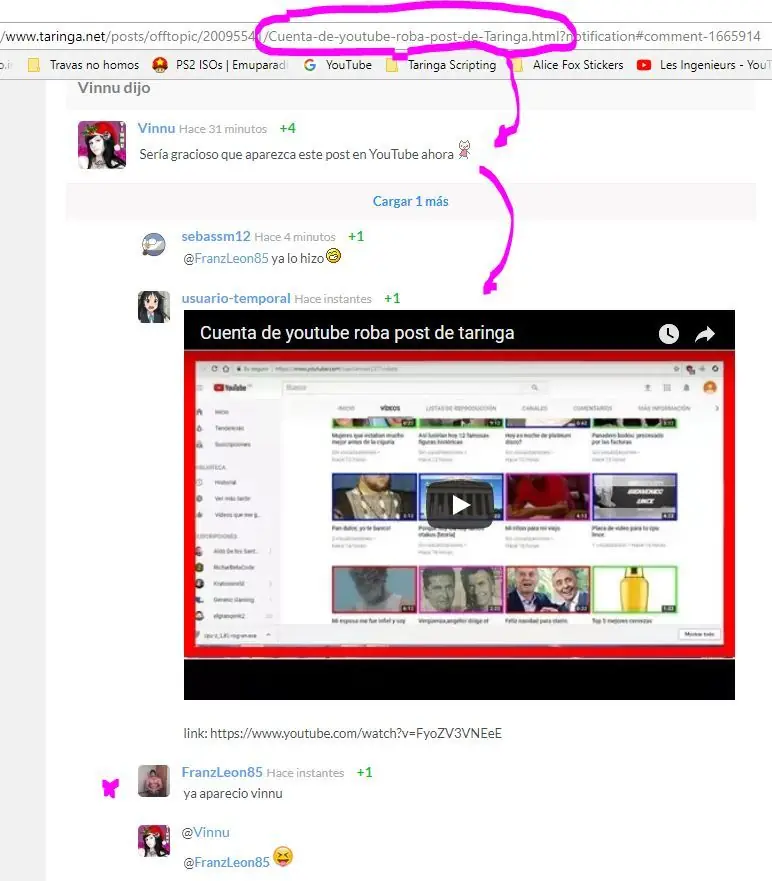Click the 'Hace 4 minutos' timestamp
This screenshot has width=772, height=881.
click(x=295, y=237)
